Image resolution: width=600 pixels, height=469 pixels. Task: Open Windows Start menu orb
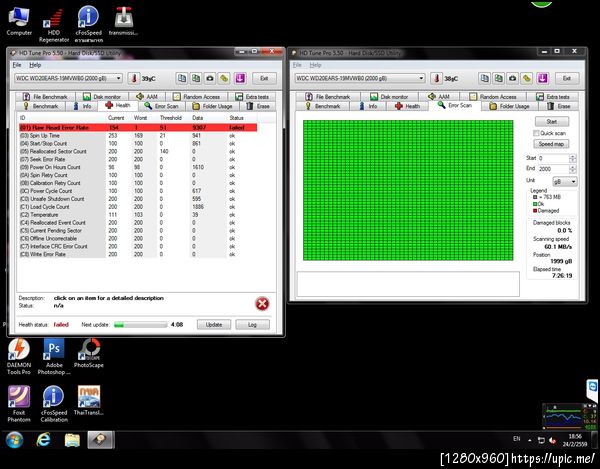15,440
